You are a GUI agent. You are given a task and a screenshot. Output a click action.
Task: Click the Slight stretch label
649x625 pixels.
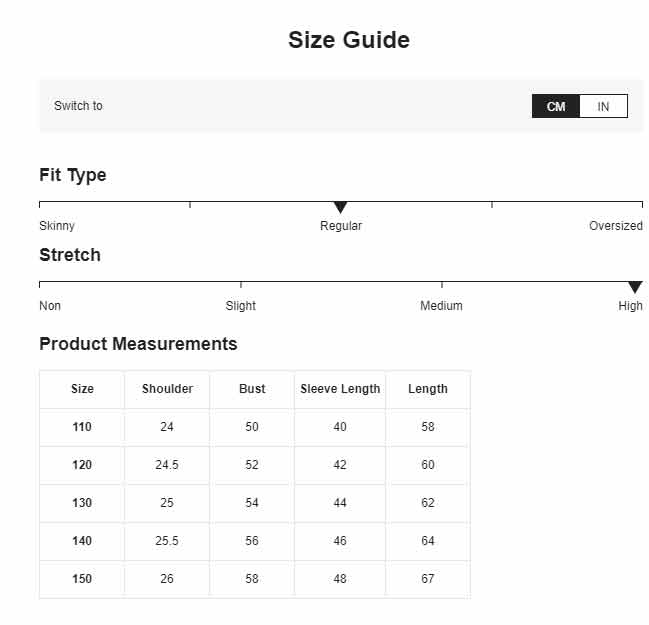[x=240, y=306]
